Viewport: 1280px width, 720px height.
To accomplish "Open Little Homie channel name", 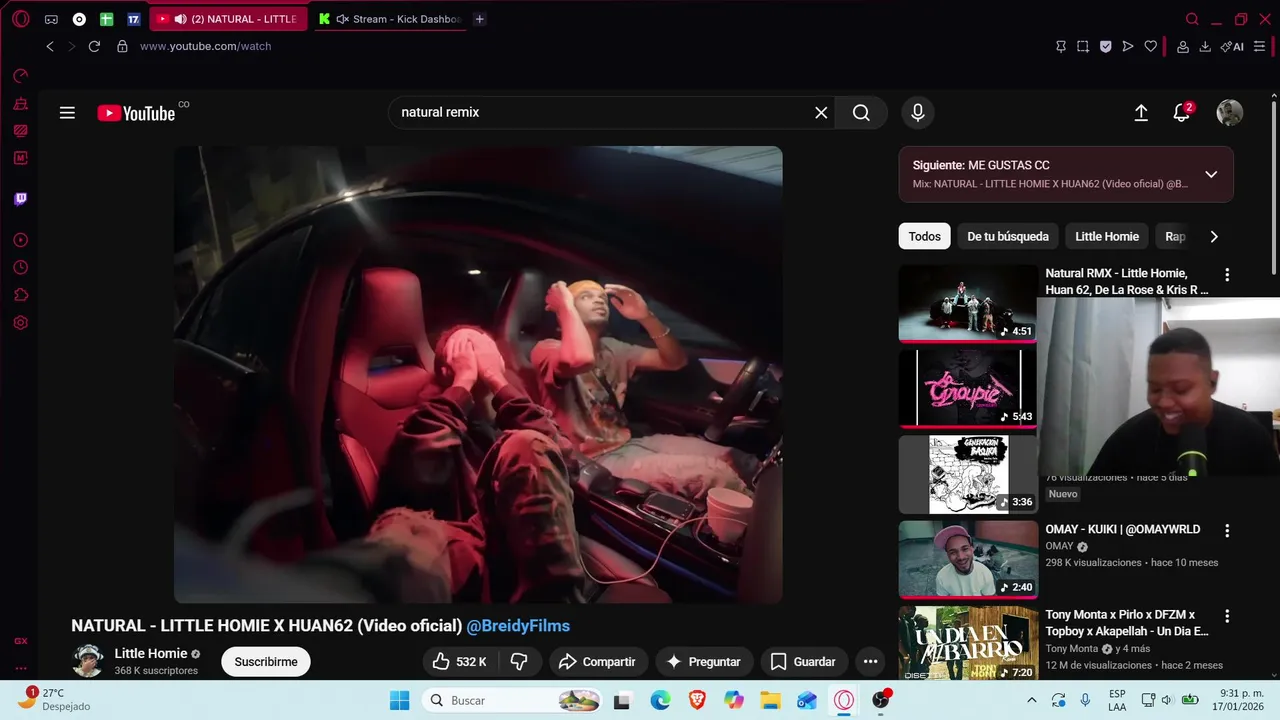I will (x=150, y=654).
